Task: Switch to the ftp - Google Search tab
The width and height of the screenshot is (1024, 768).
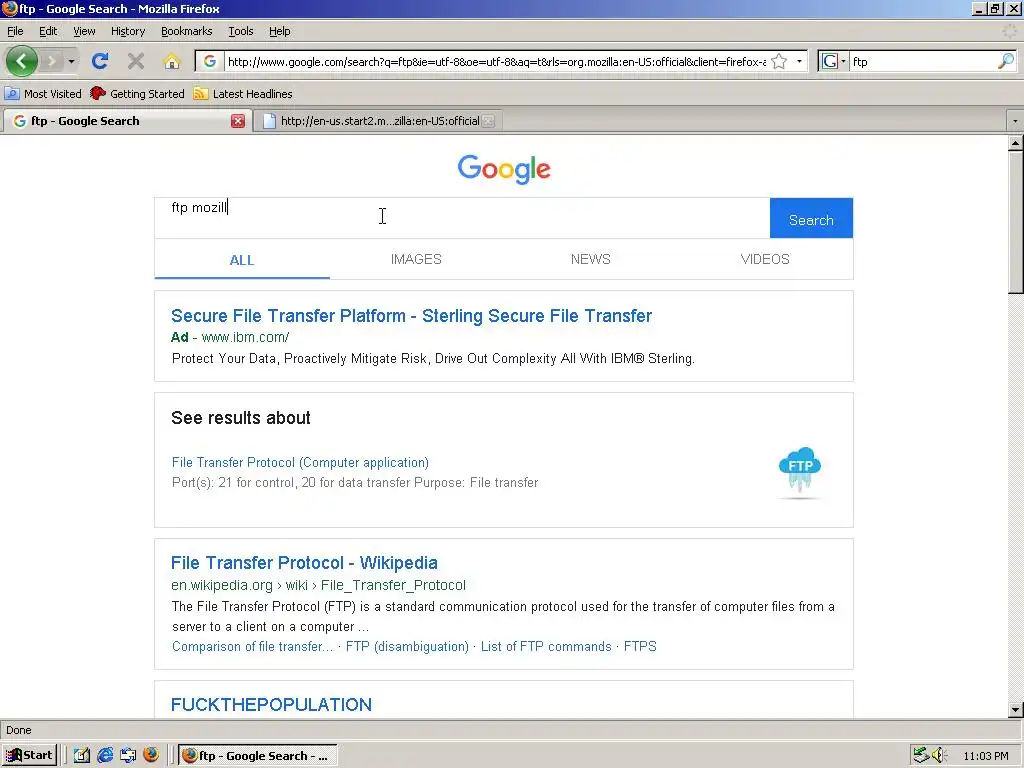Action: point(124,121)
